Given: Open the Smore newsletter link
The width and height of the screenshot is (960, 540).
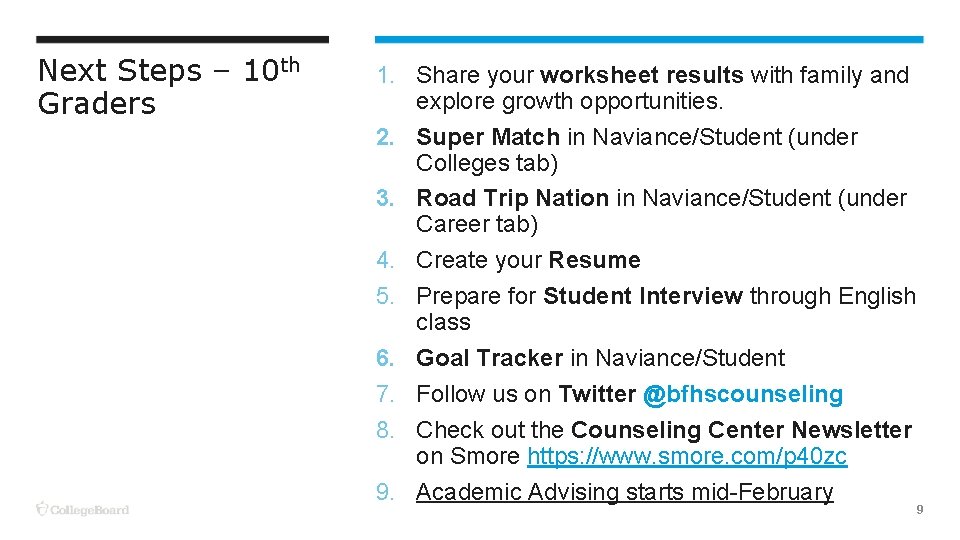Looking at the screenshot, I should click(687, 456).
